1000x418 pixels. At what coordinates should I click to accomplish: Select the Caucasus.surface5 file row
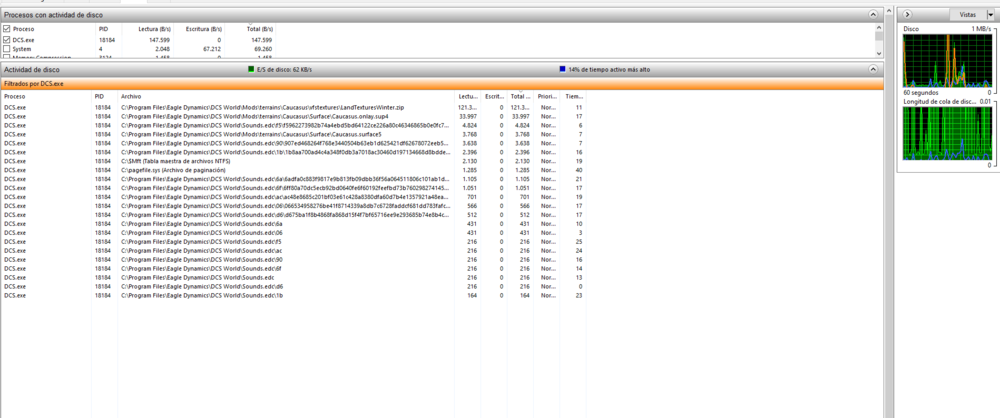[293, 134]
